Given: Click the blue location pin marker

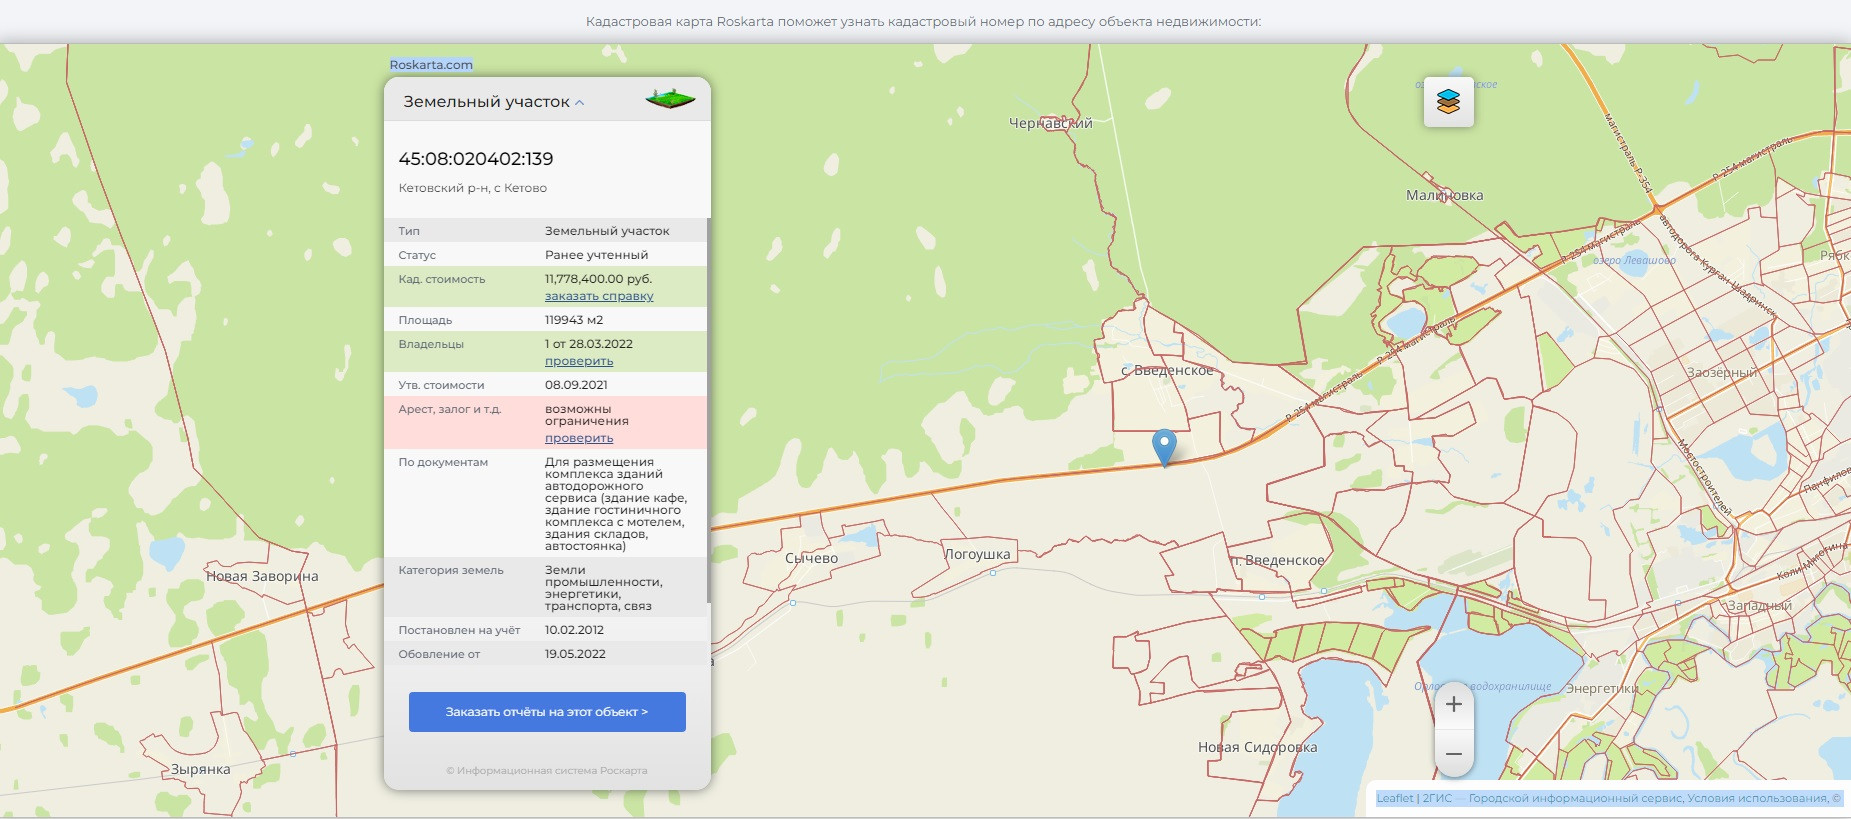Looking at the screenshot, I should (1164, 446).
